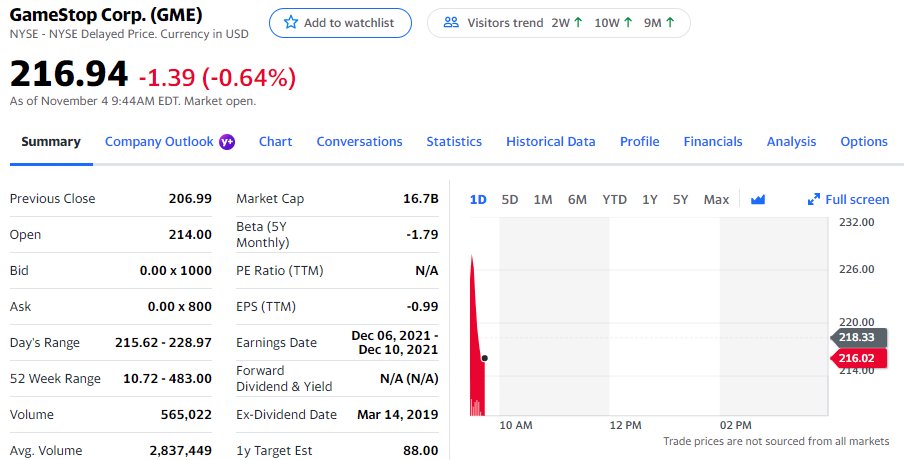Go to the Conversations tab

click(x=359, y=142)
